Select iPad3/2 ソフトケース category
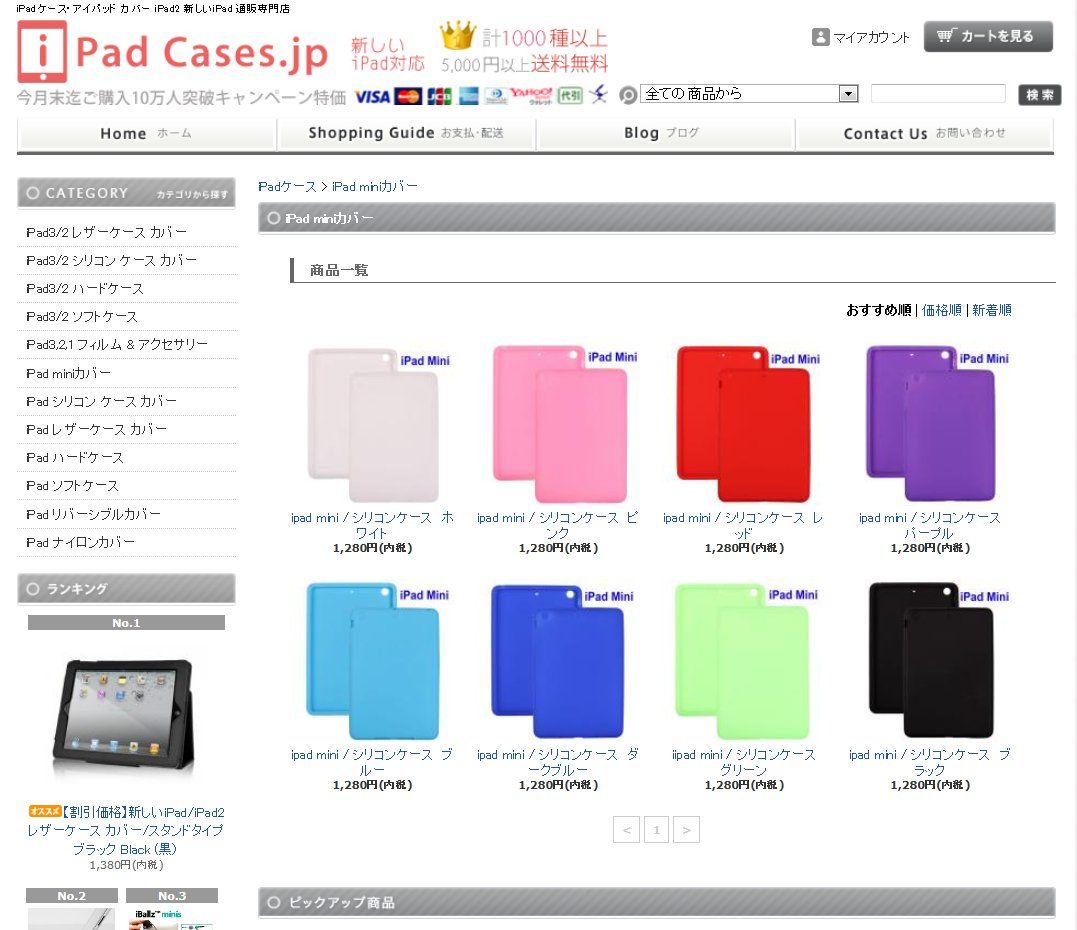The height and width of the screenshot is (930, 1077). tap(81, 317)
